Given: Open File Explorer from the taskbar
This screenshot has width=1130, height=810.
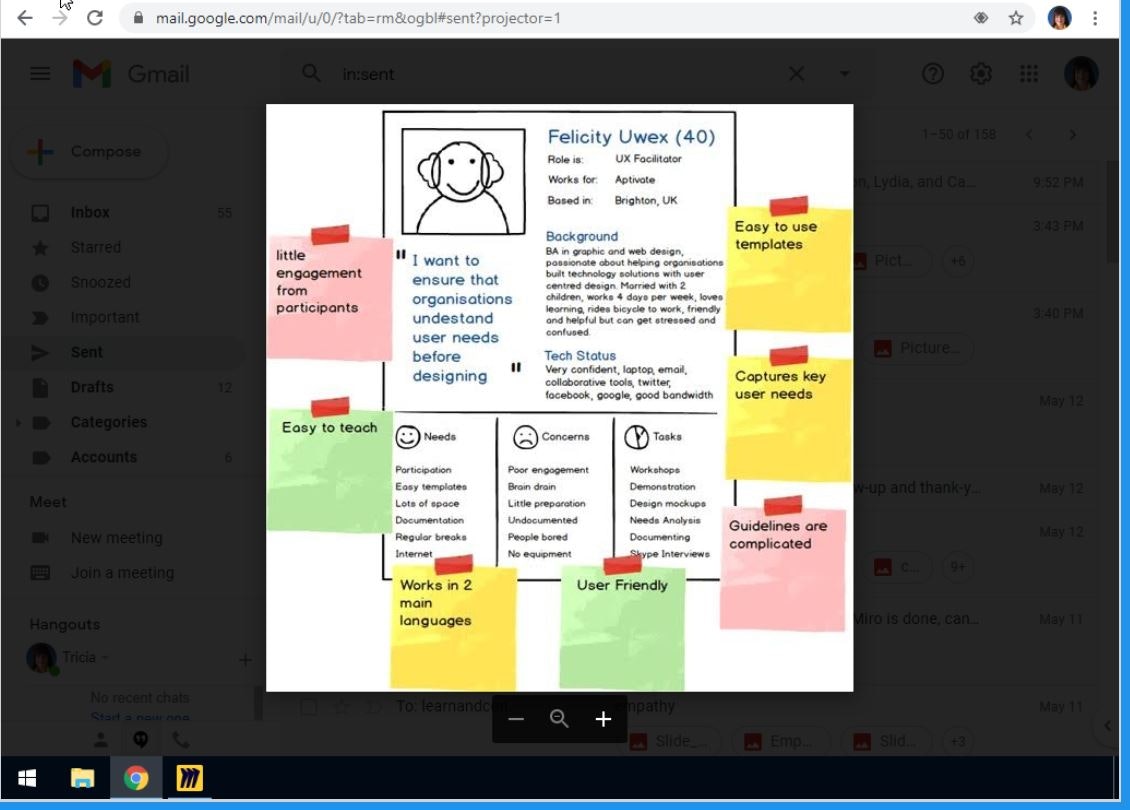Looking at the screenshot, I should tap(82, 778).
